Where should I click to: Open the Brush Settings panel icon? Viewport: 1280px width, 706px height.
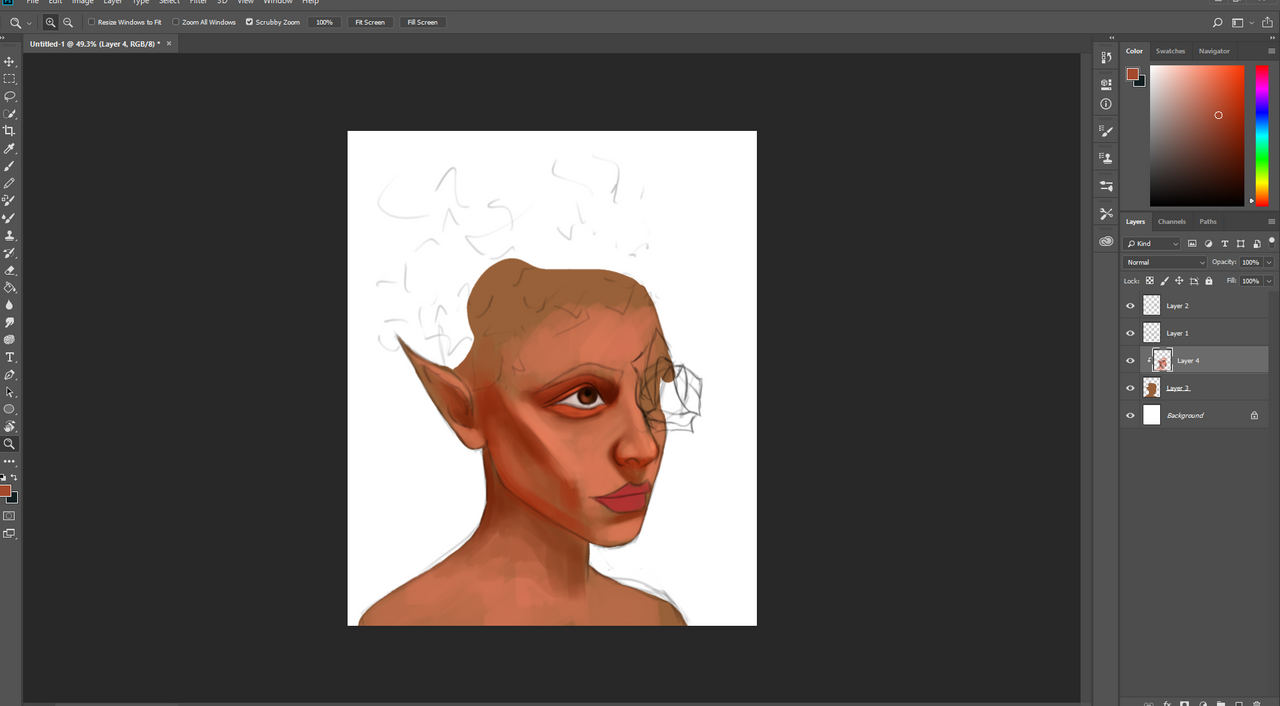point(1106,131)
